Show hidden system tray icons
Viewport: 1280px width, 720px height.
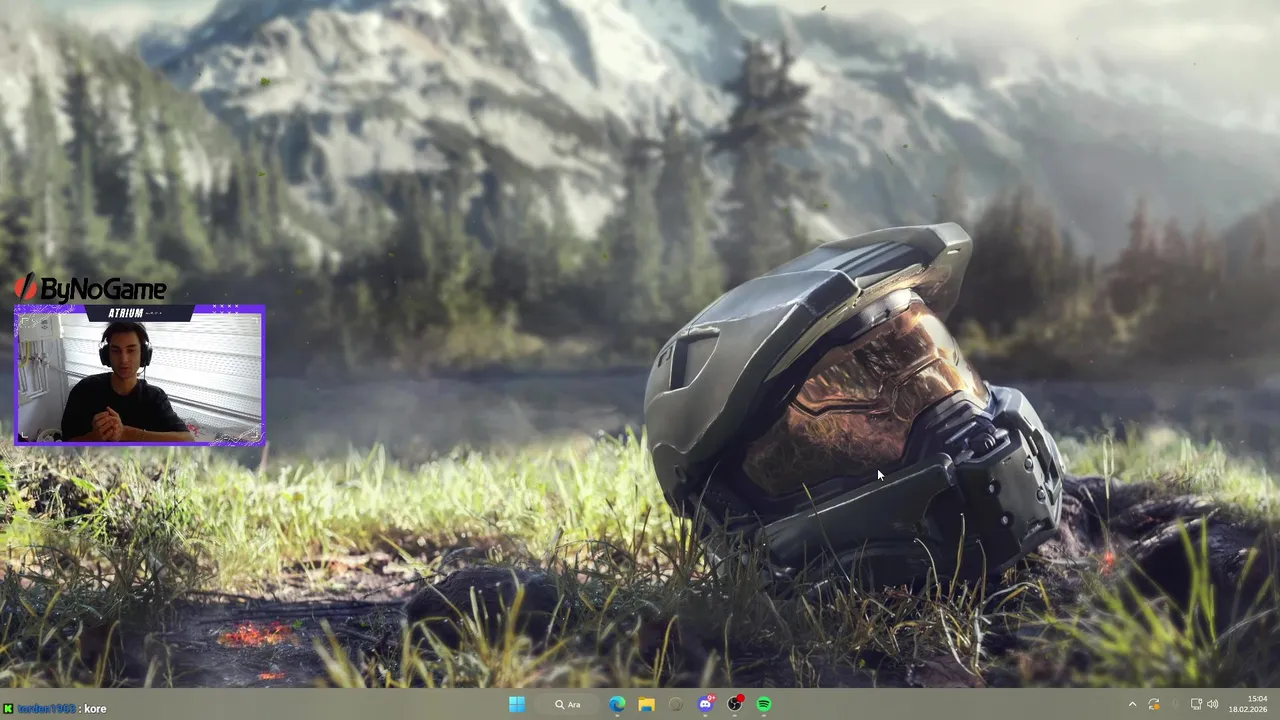tap(1132, 704)
